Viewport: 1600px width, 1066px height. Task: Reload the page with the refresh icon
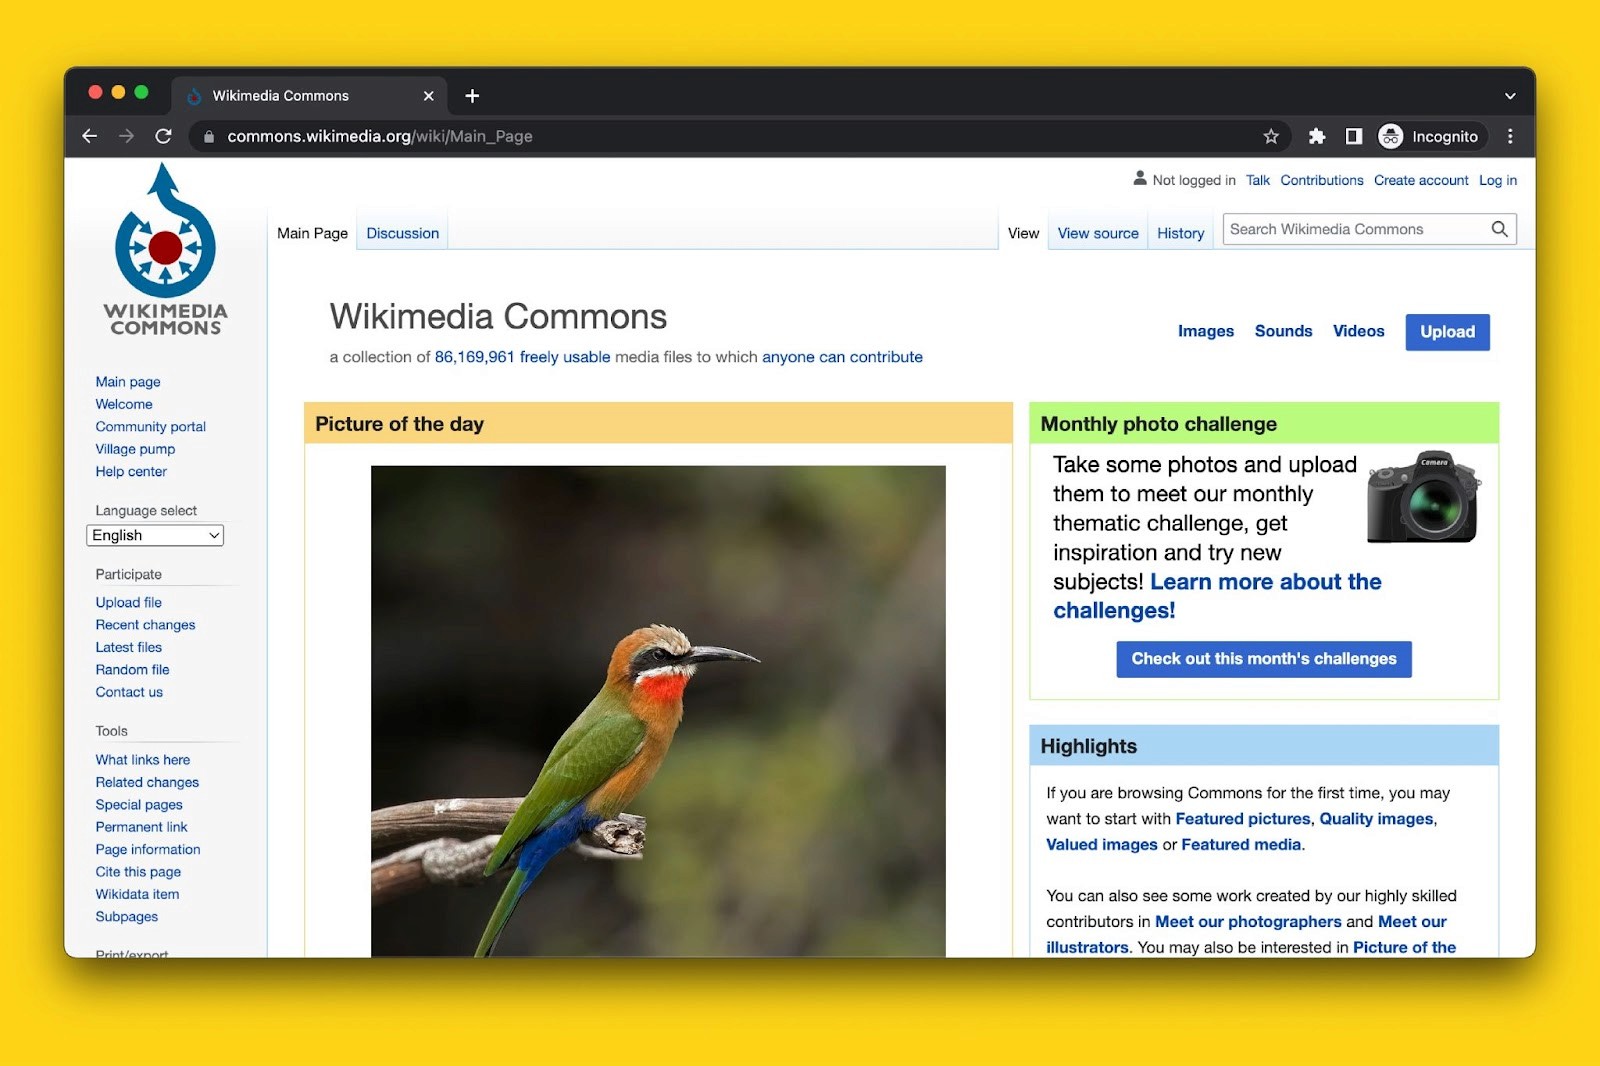pos(163,136)
